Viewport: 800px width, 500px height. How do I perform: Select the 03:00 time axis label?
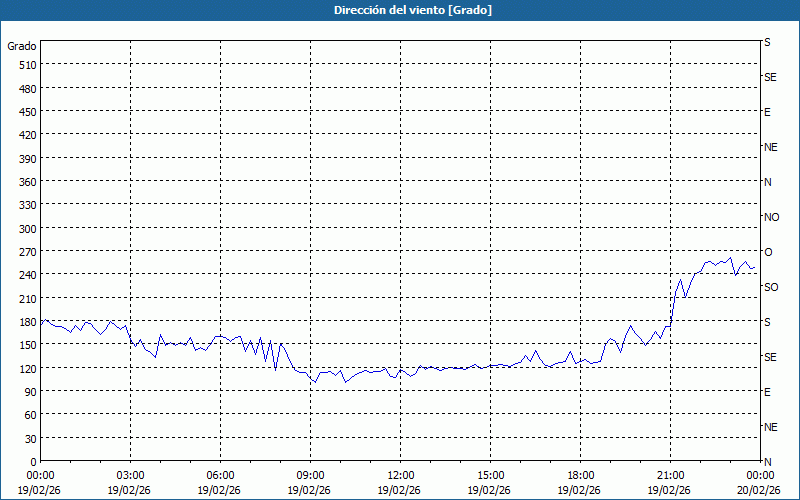coord(130,475)
